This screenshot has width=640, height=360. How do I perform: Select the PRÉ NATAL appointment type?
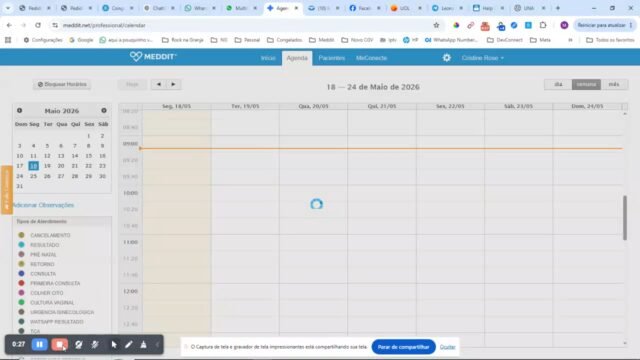[43, 255]
